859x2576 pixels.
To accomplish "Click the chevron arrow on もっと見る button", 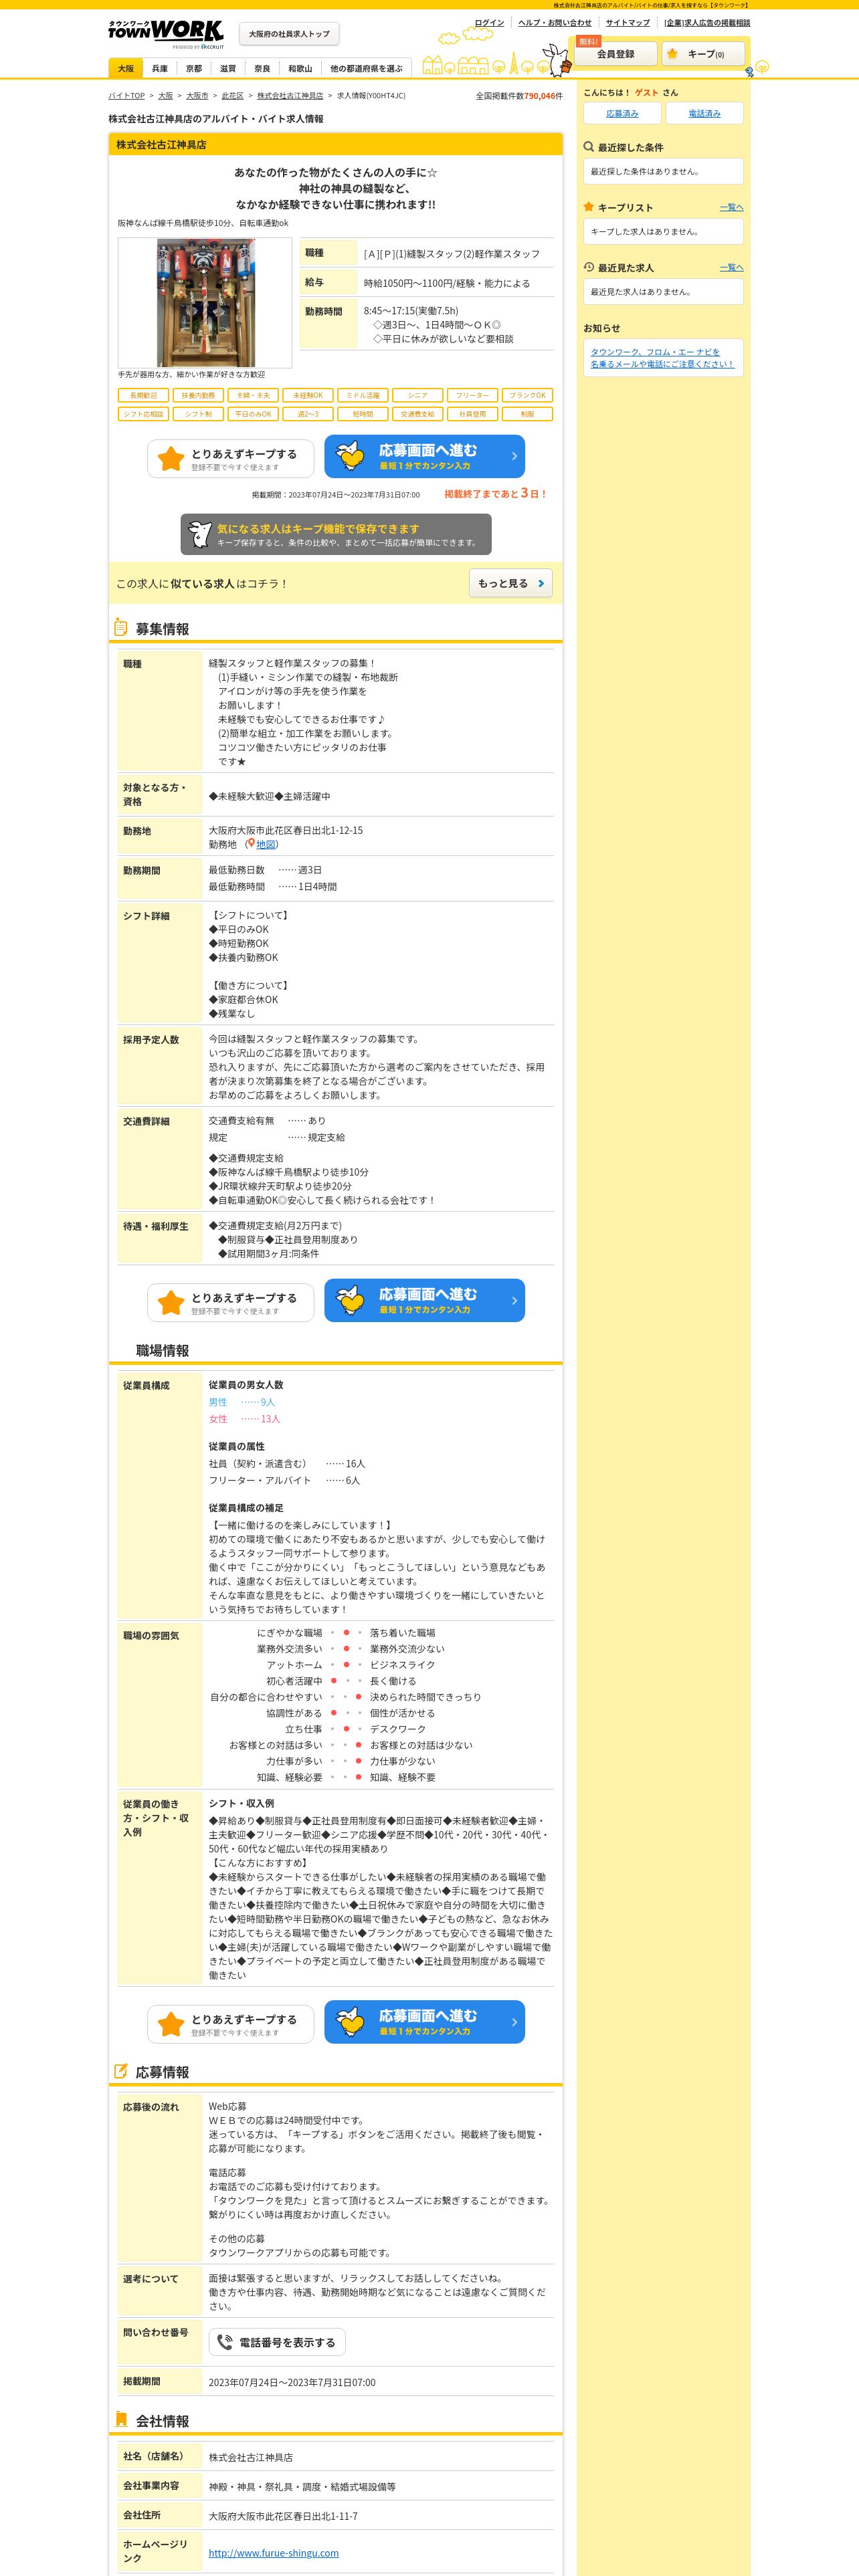I will (x=541, y=583).
